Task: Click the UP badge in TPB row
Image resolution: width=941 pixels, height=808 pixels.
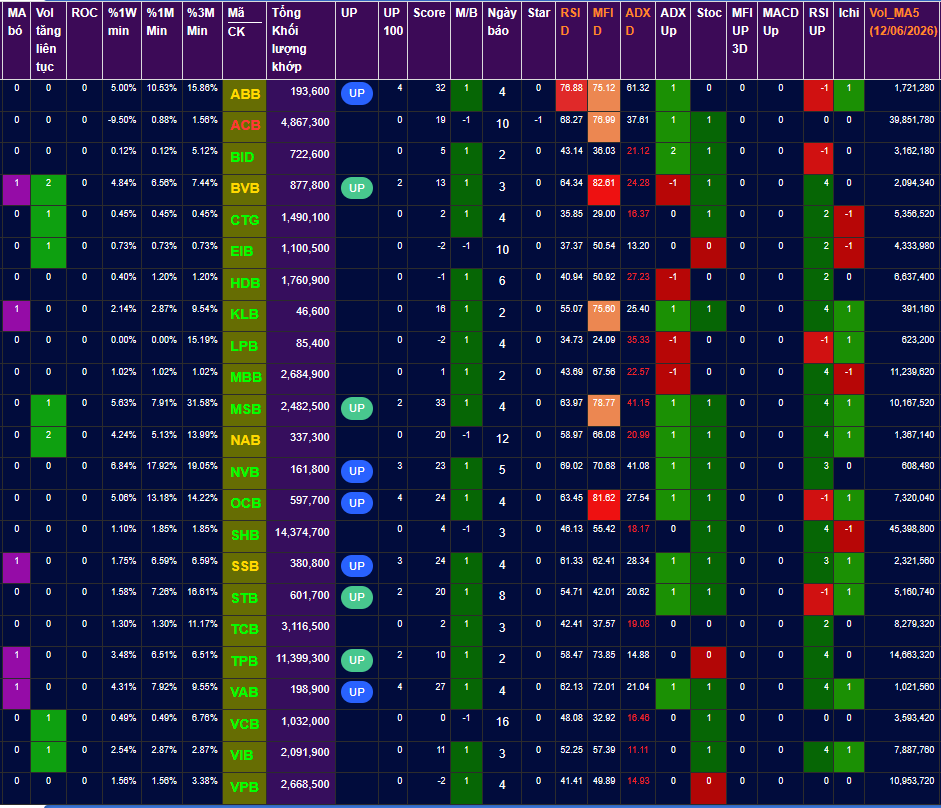Action: (356, 660)
